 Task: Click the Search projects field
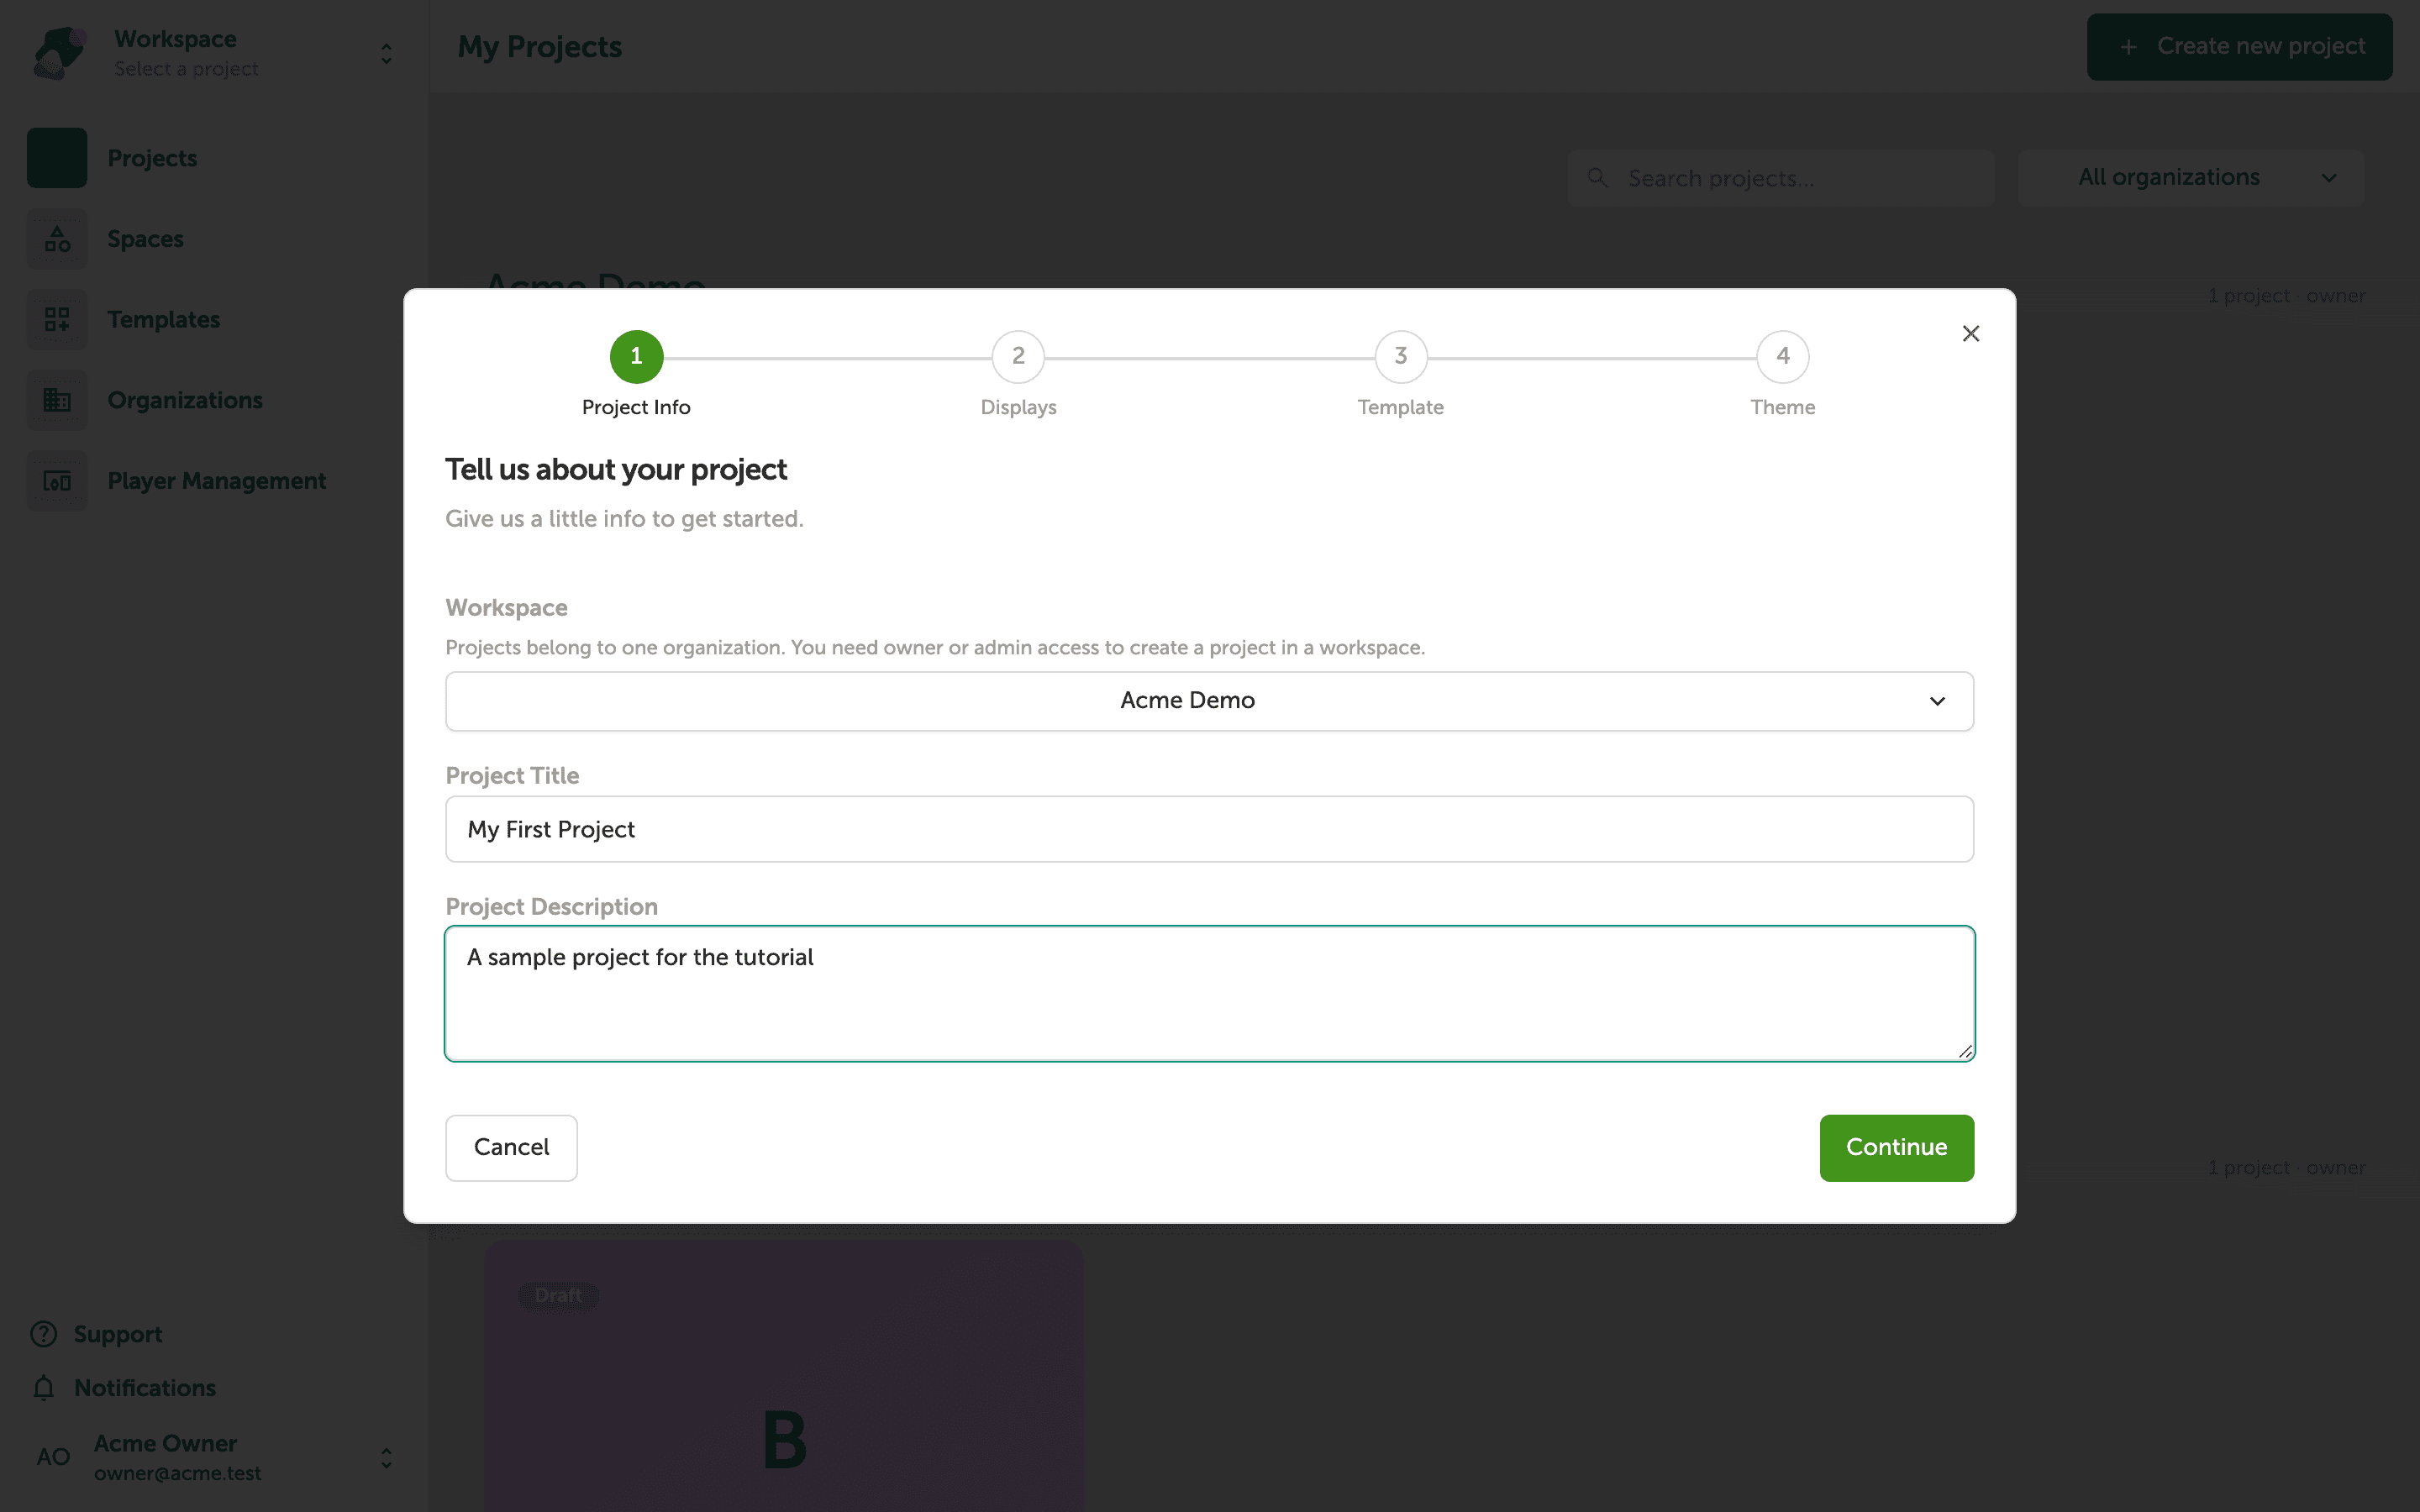click(1781, 178)
